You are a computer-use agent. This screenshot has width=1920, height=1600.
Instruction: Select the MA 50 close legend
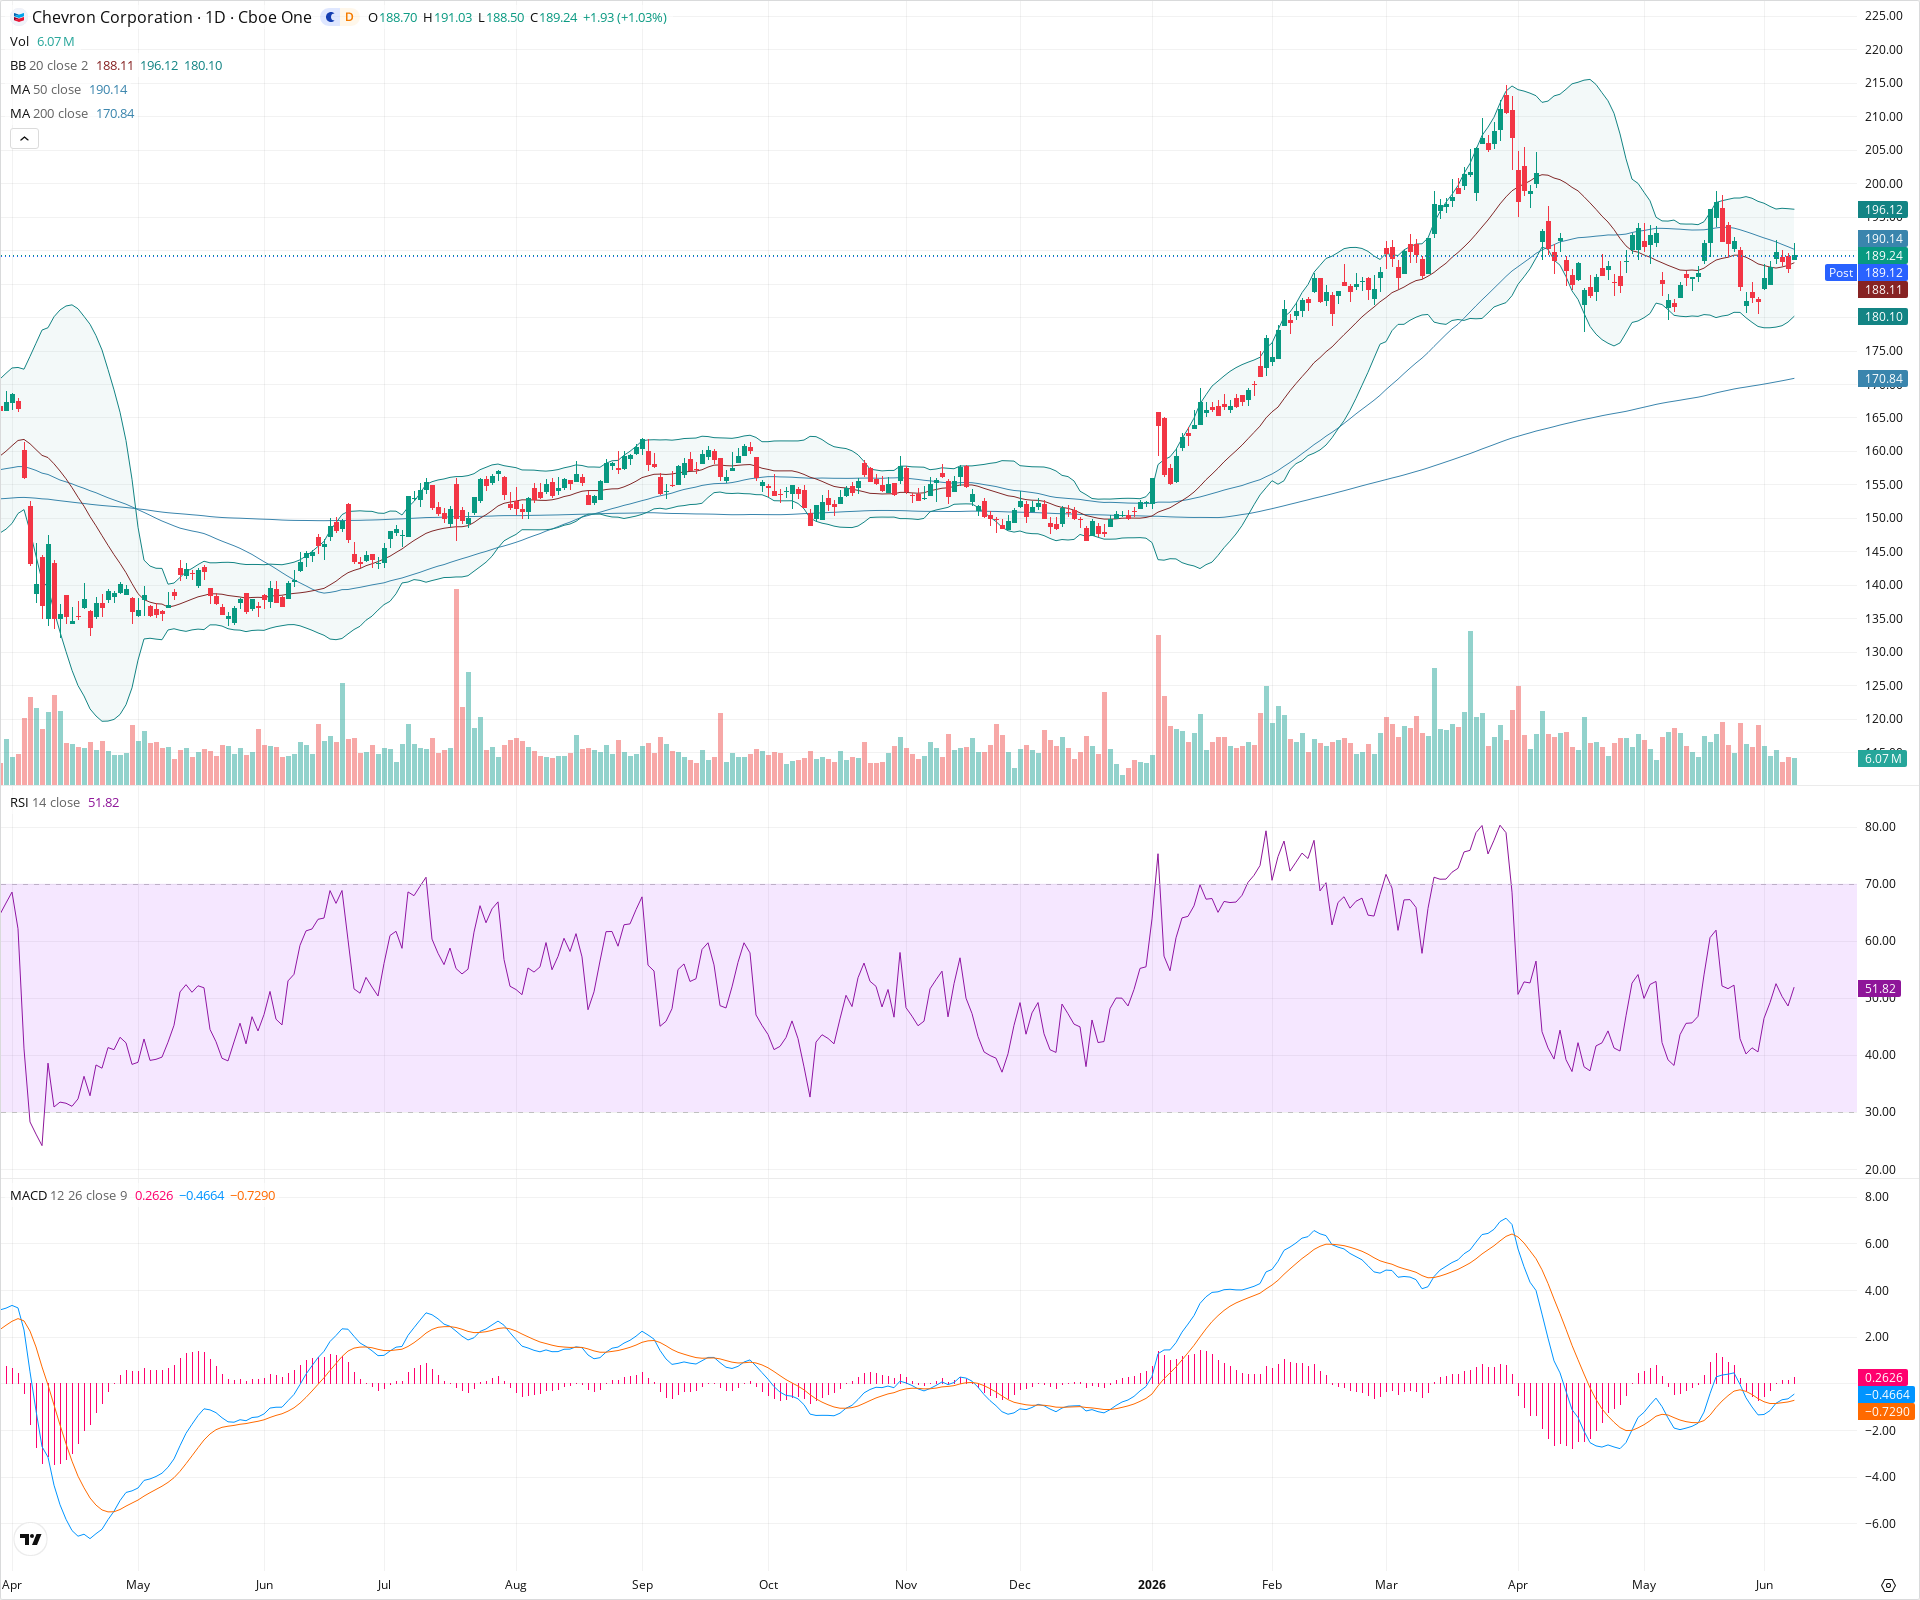click(45, 89)
